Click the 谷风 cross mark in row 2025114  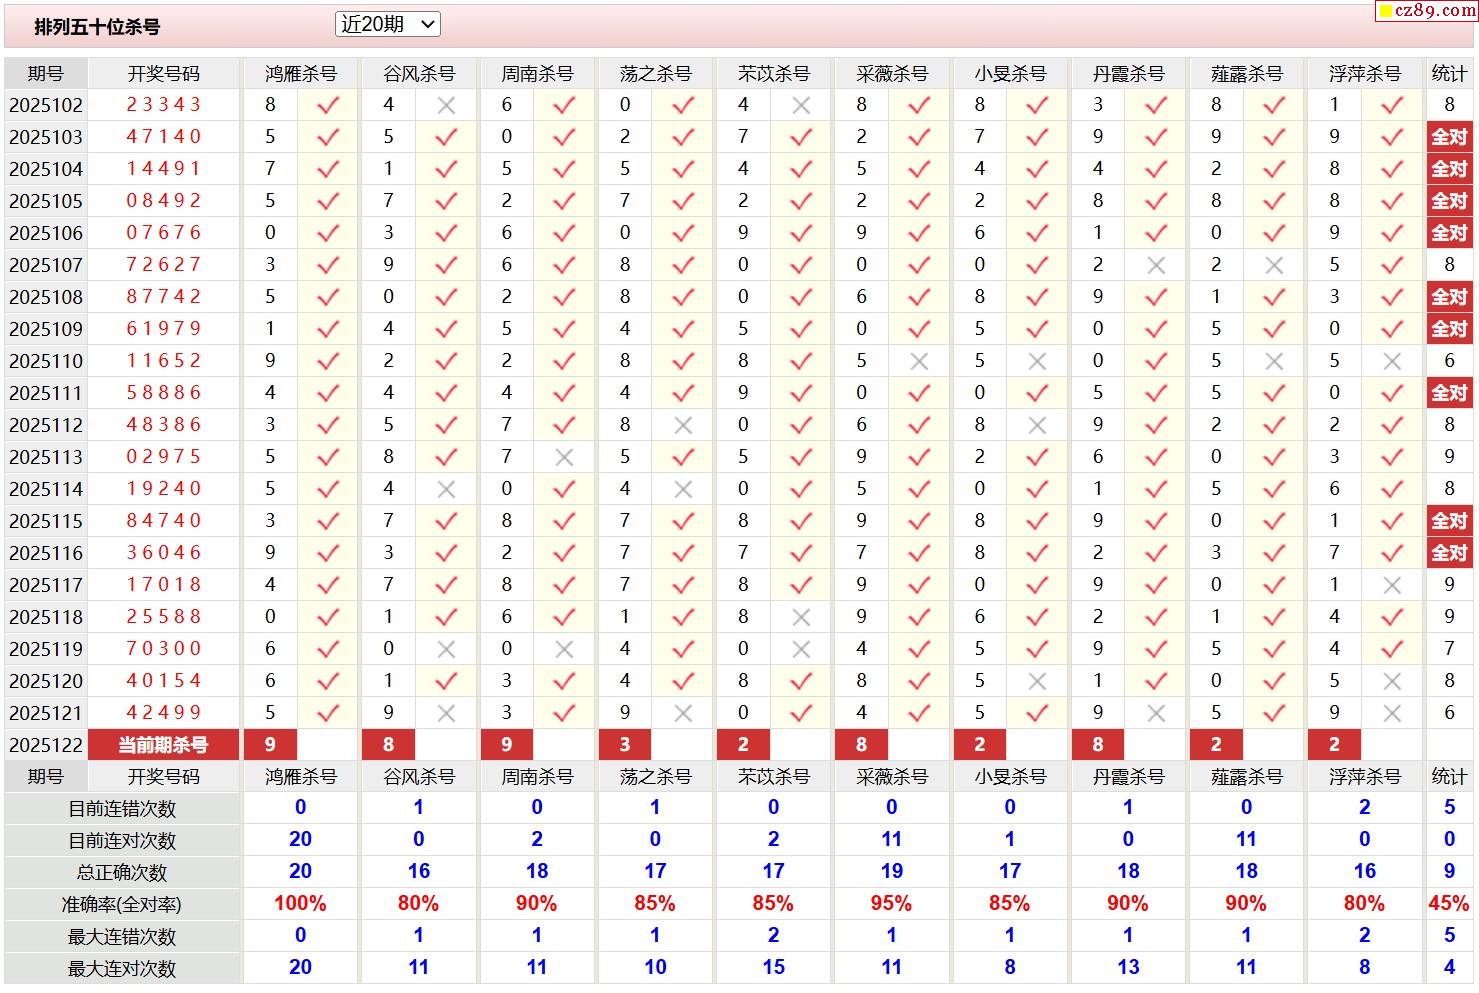pos(446,489)
